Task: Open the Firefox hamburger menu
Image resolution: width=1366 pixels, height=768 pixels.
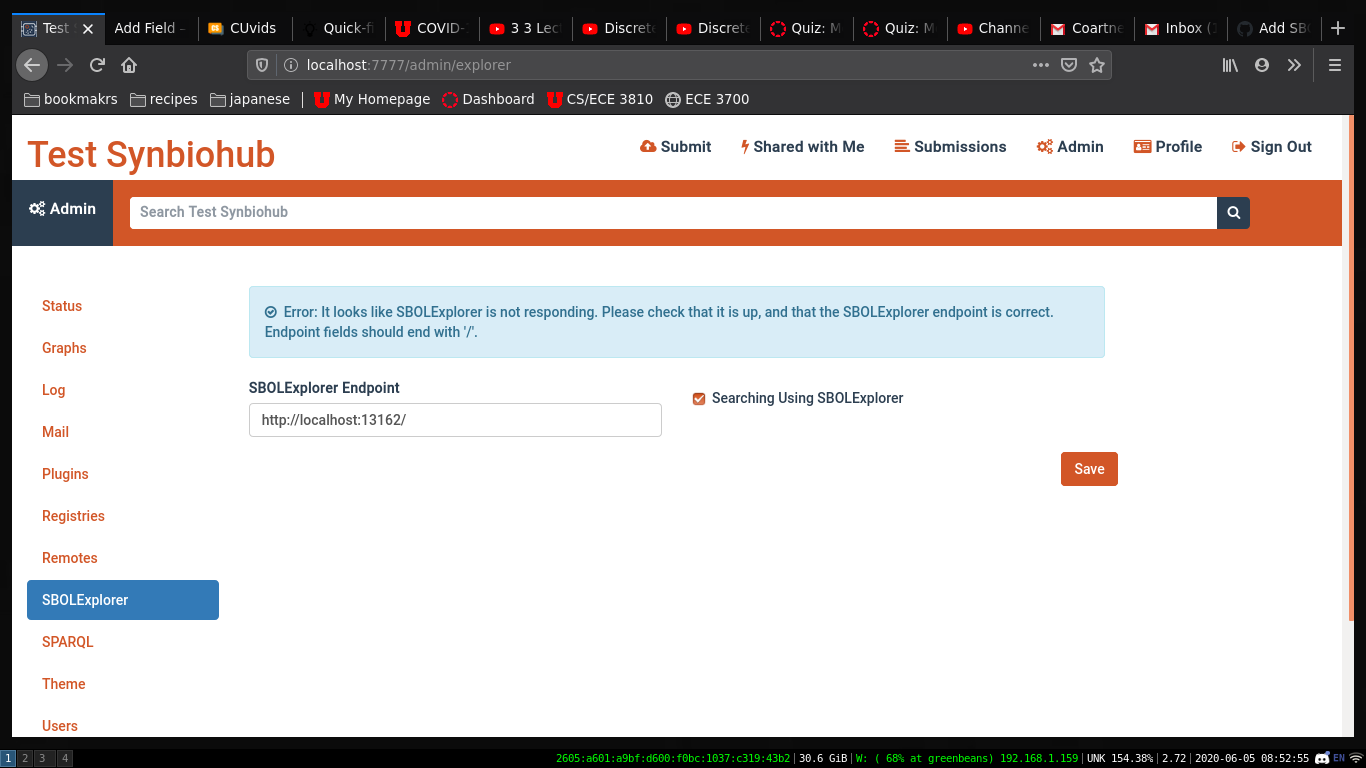Action: pyautogui.click(x=1335, y=64)
